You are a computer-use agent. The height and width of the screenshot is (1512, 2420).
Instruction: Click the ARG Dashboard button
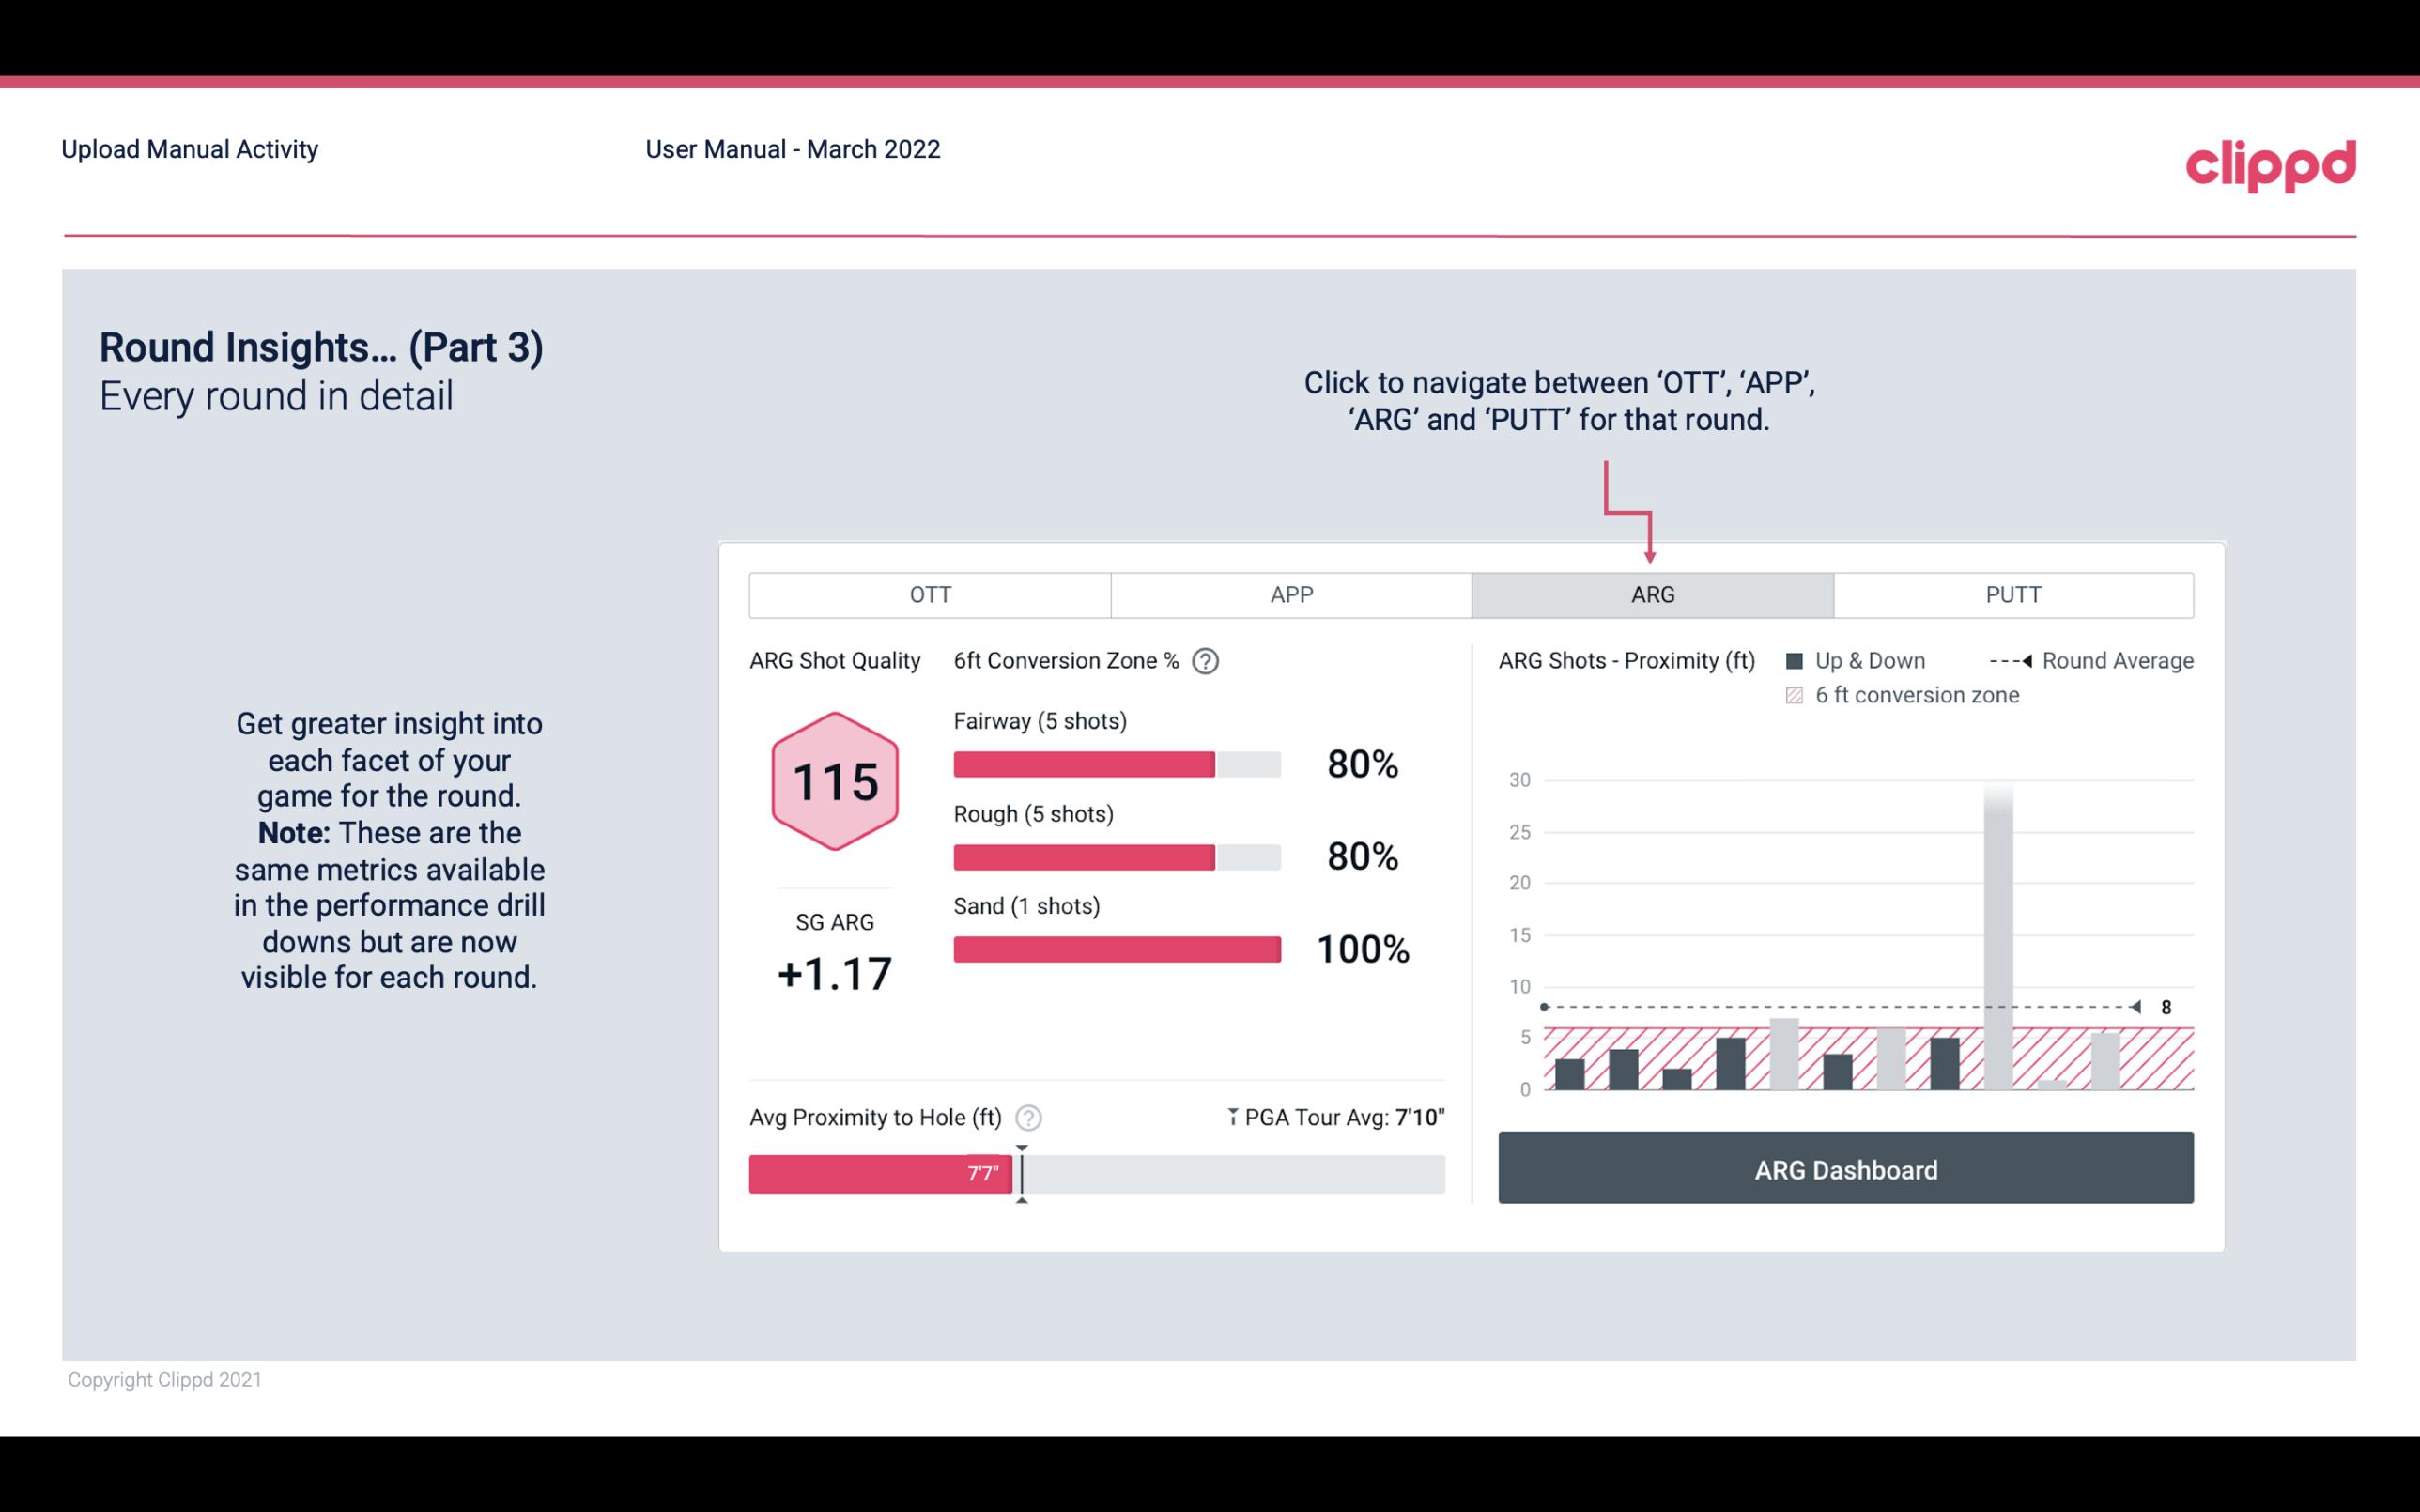(1845, 1169)
